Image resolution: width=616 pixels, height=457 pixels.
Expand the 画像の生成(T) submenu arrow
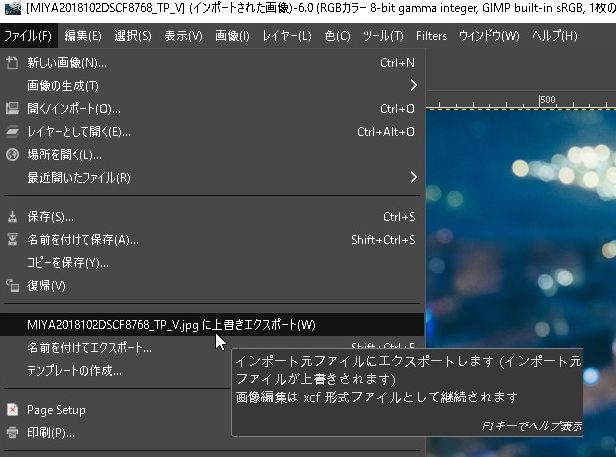(413, 86)
